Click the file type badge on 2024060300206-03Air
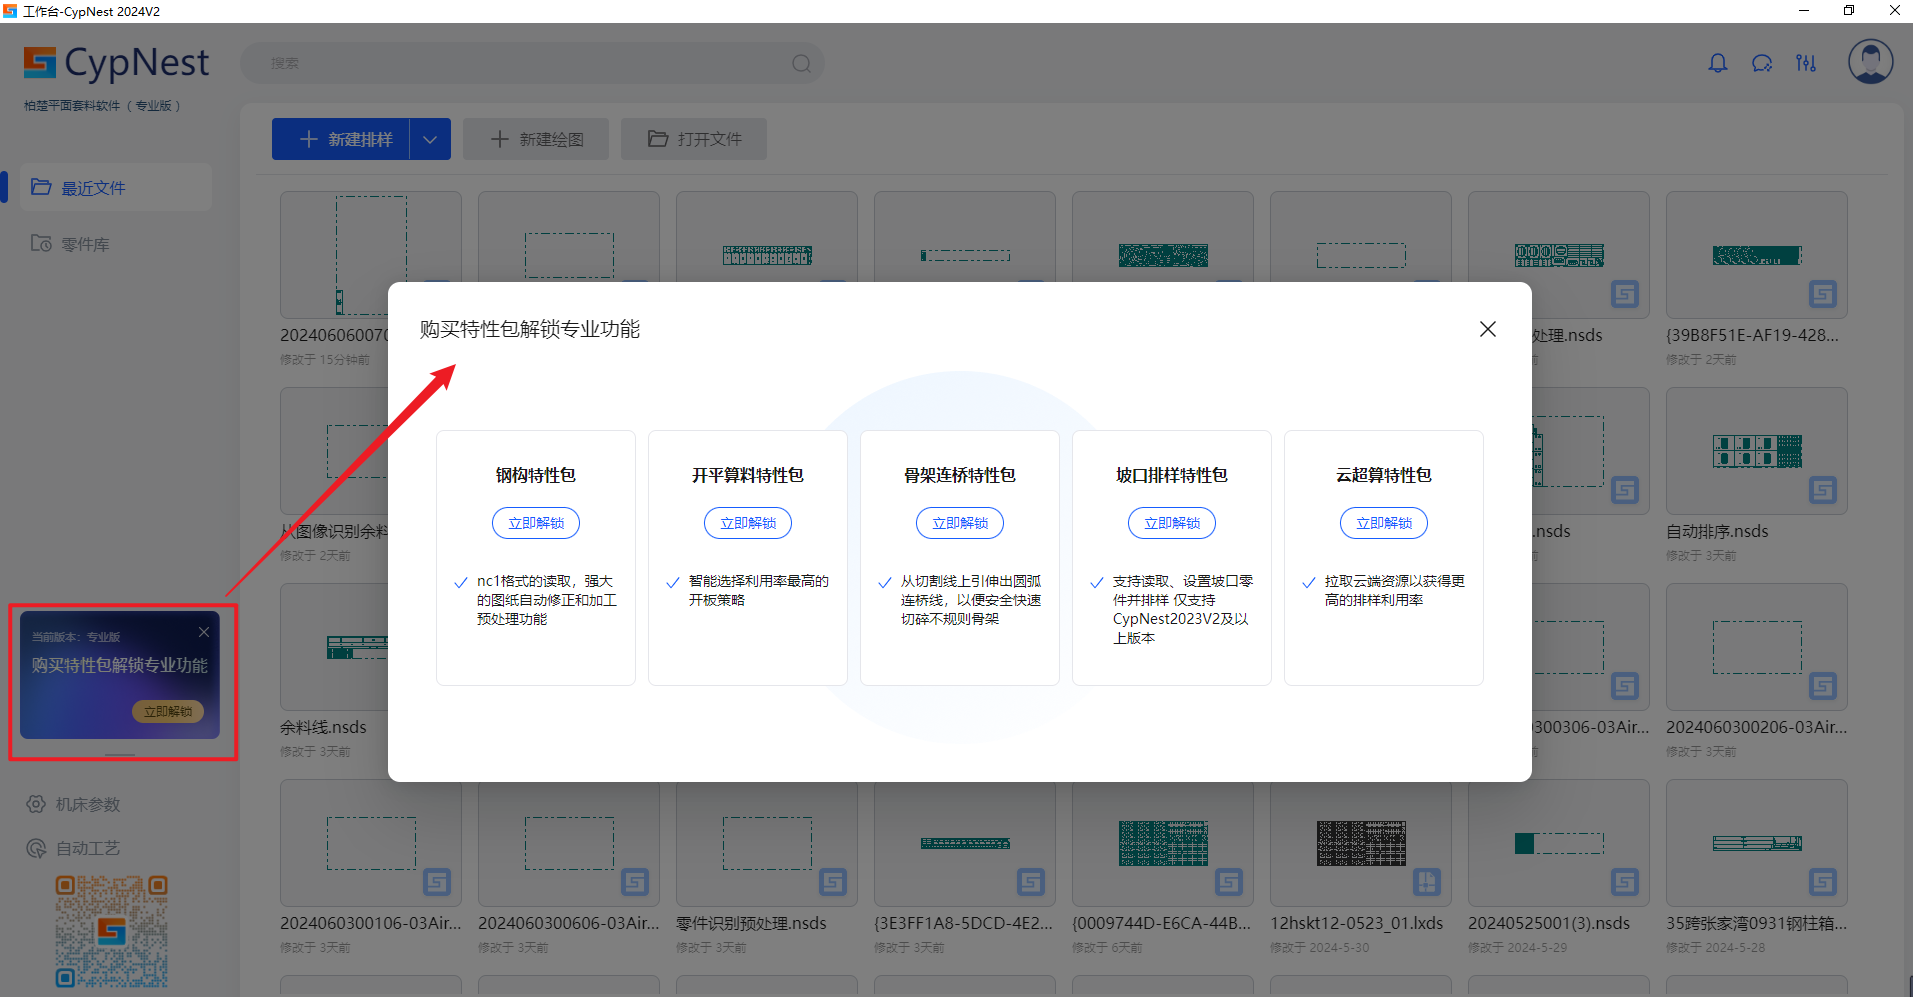Viewport: 1913px width, 997px height. pos(1823,686)
